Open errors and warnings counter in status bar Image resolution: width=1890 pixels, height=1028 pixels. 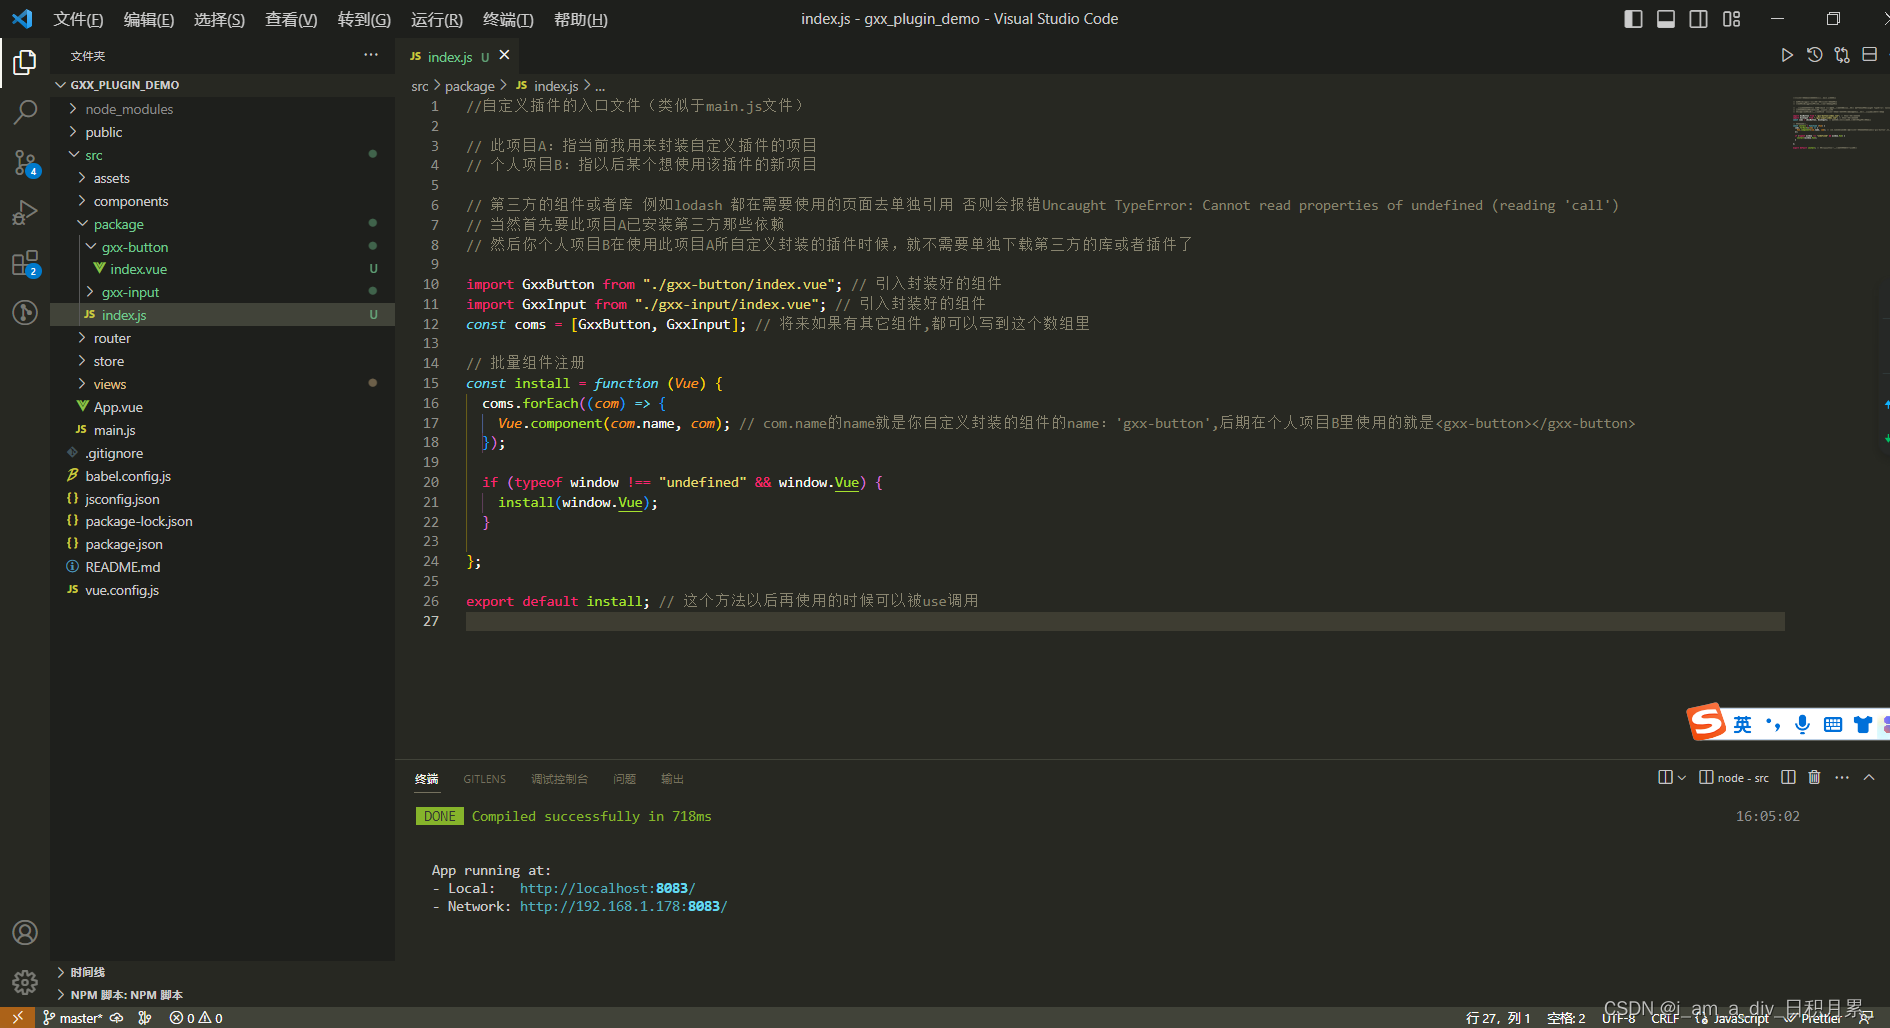[x=196, y=1018]
